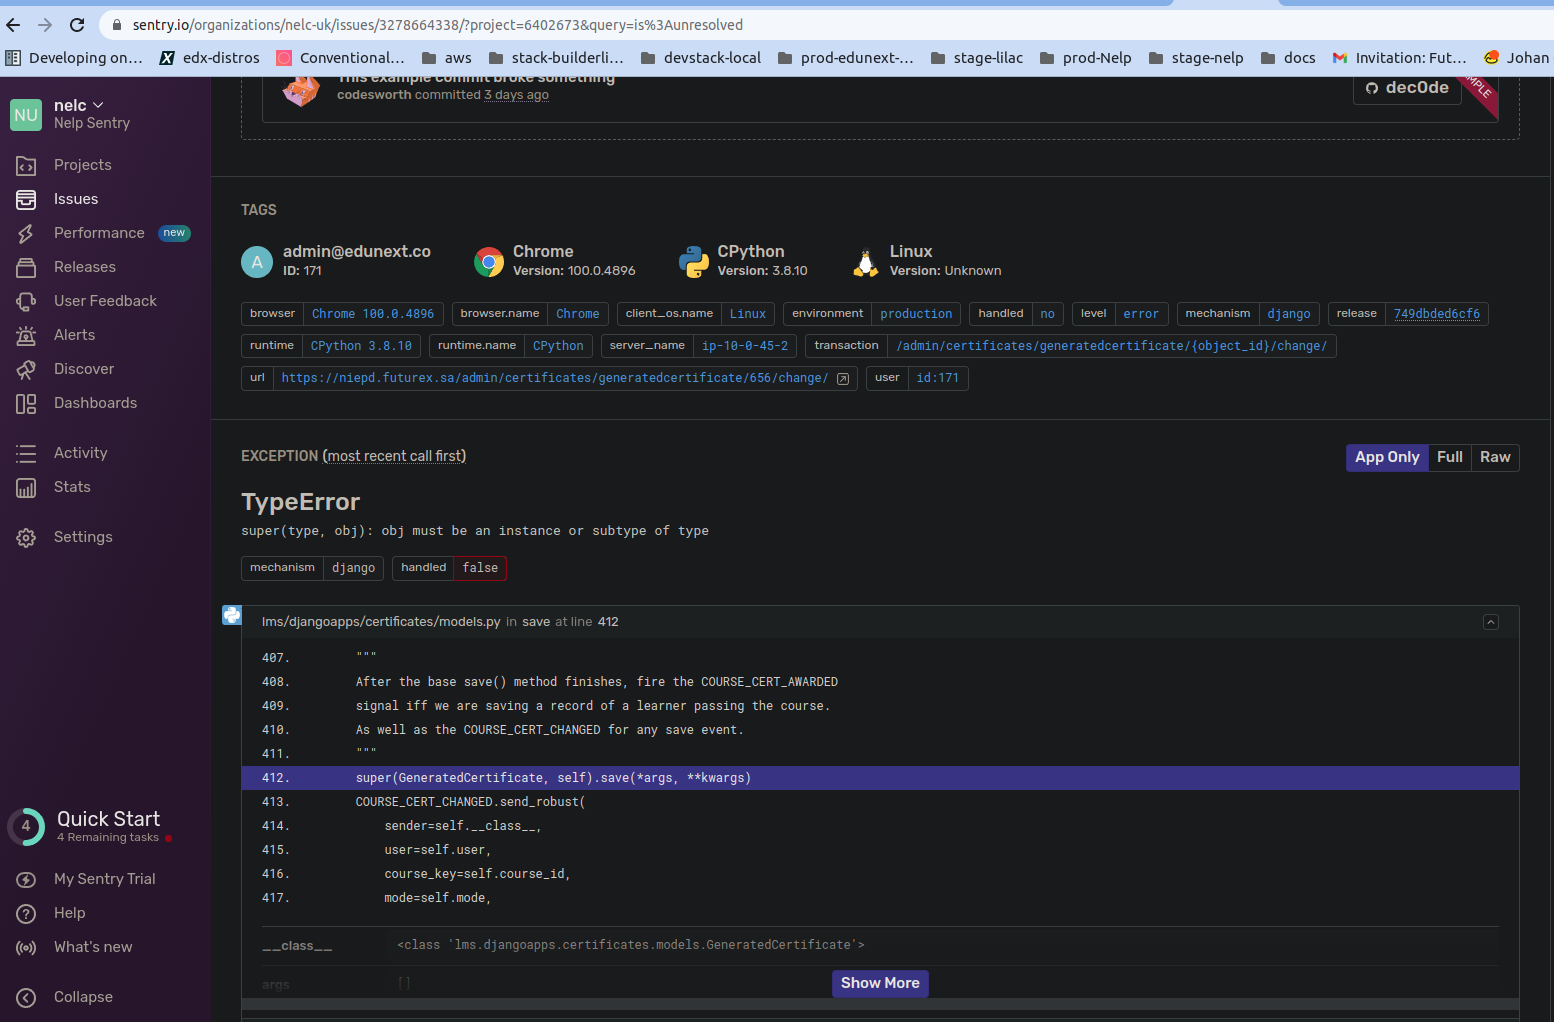Open the niepd.futurex.sa admin URL link
Viewport: 1554px width, 1022px height.
click(554, 378)
